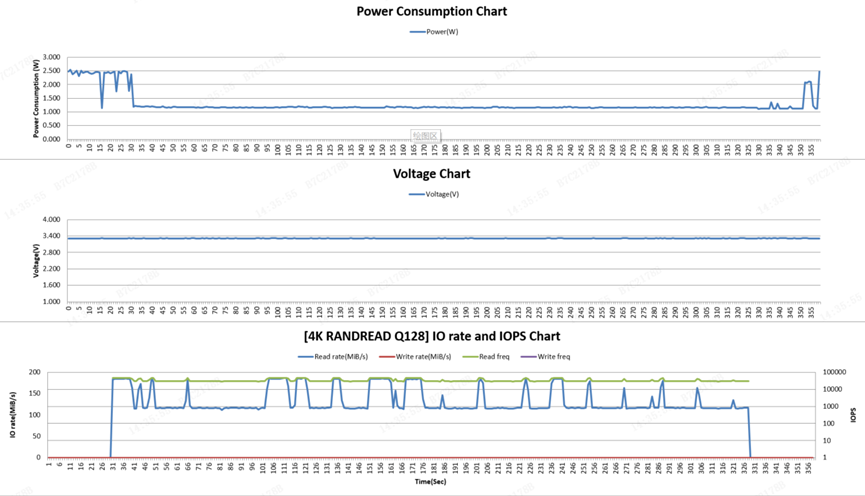The image size is (865, 496).
Task: Select the Time(Sec) horizontal axis title
Action: 430,482
